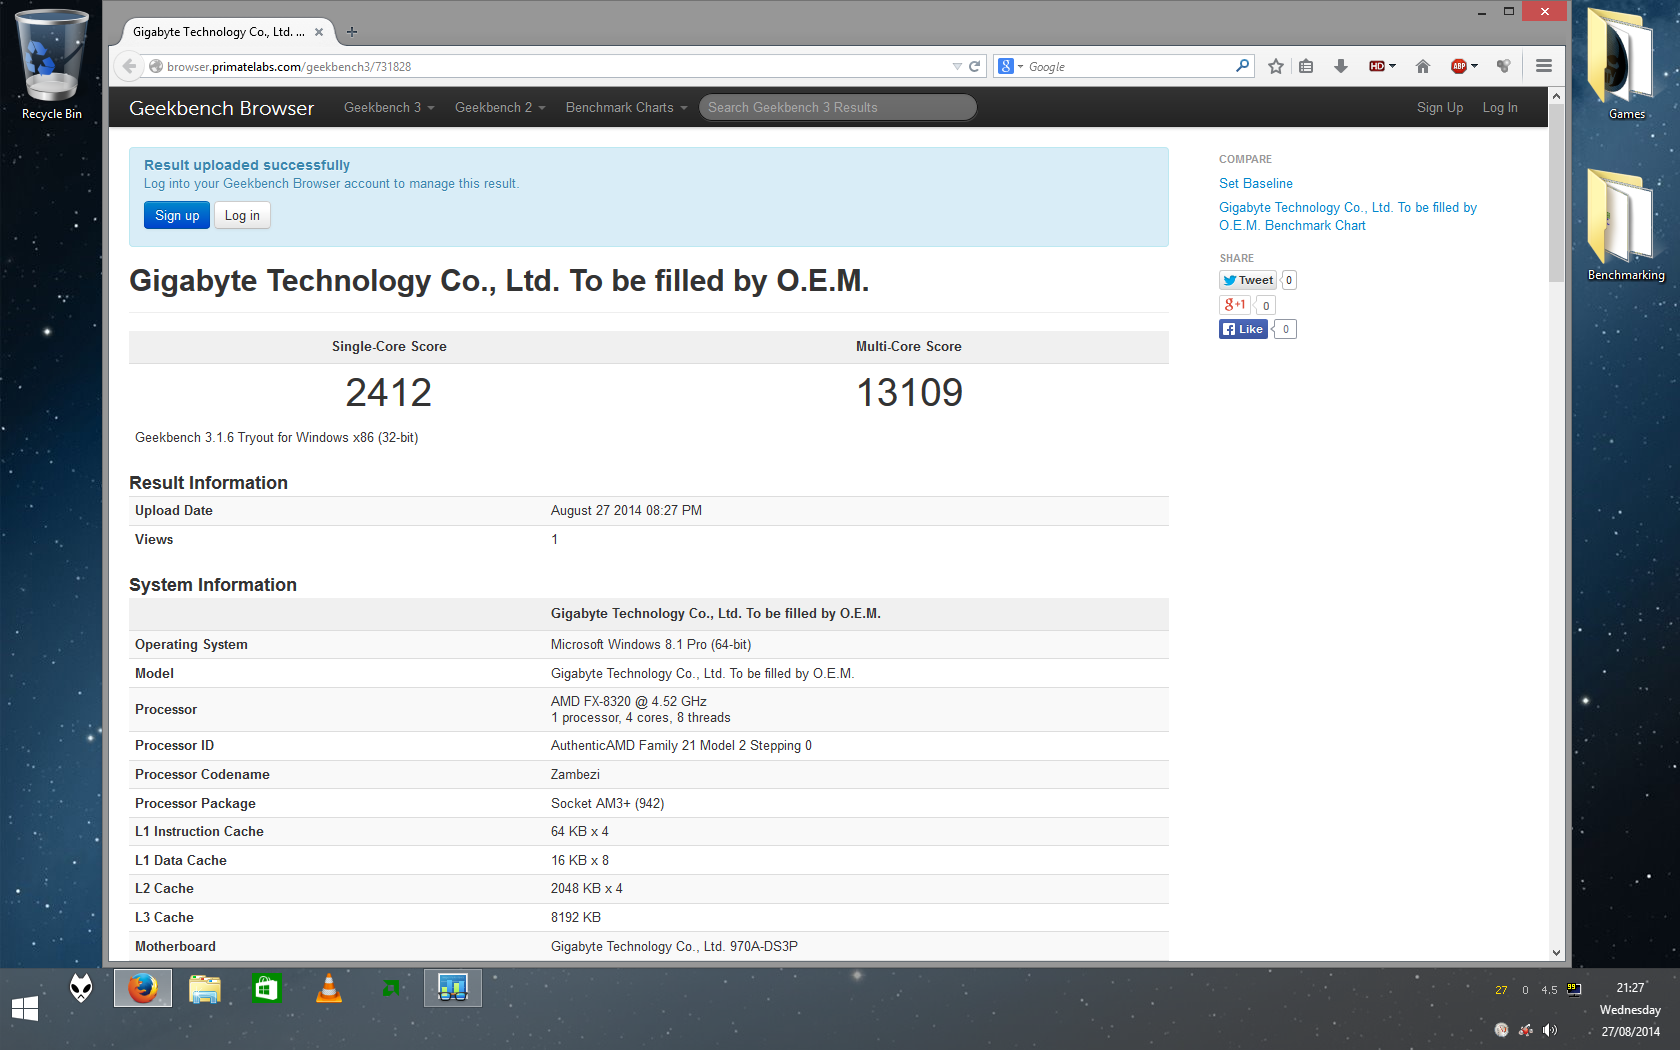
Task: Launch Windows Store from the taskbar
Action: point(266,989)
